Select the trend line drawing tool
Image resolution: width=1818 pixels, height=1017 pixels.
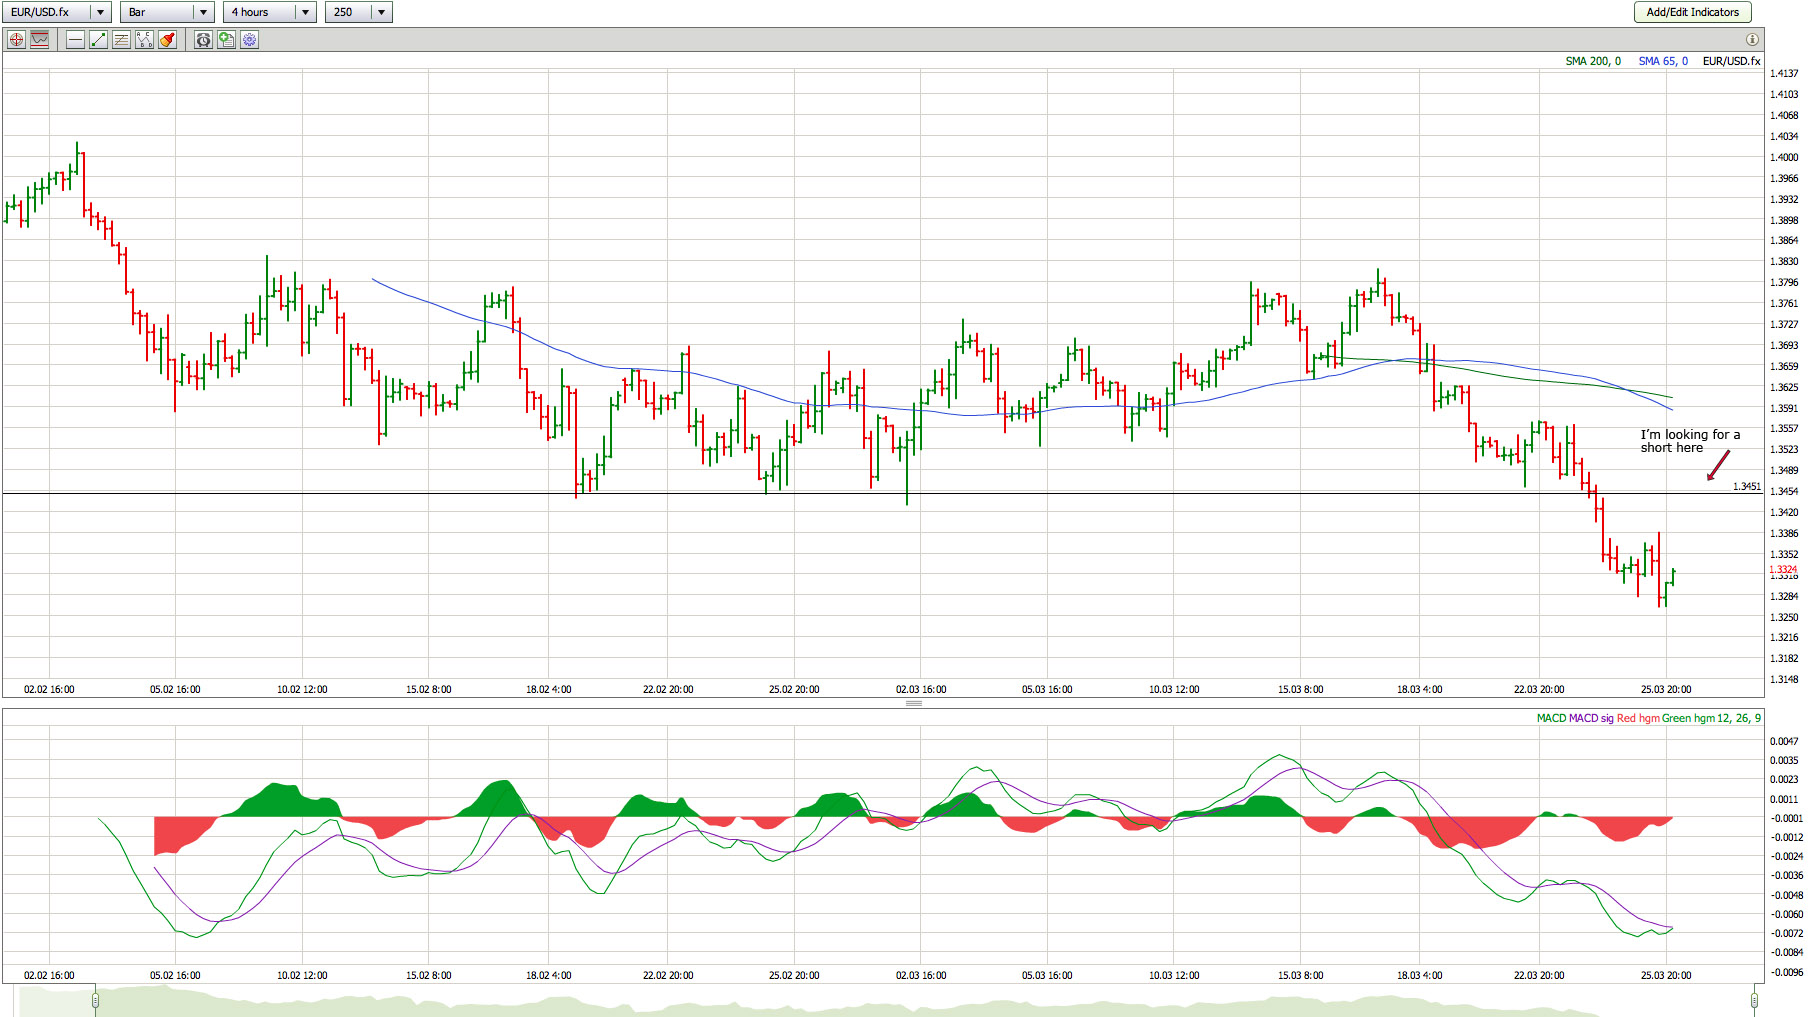(x=98, y=40)
